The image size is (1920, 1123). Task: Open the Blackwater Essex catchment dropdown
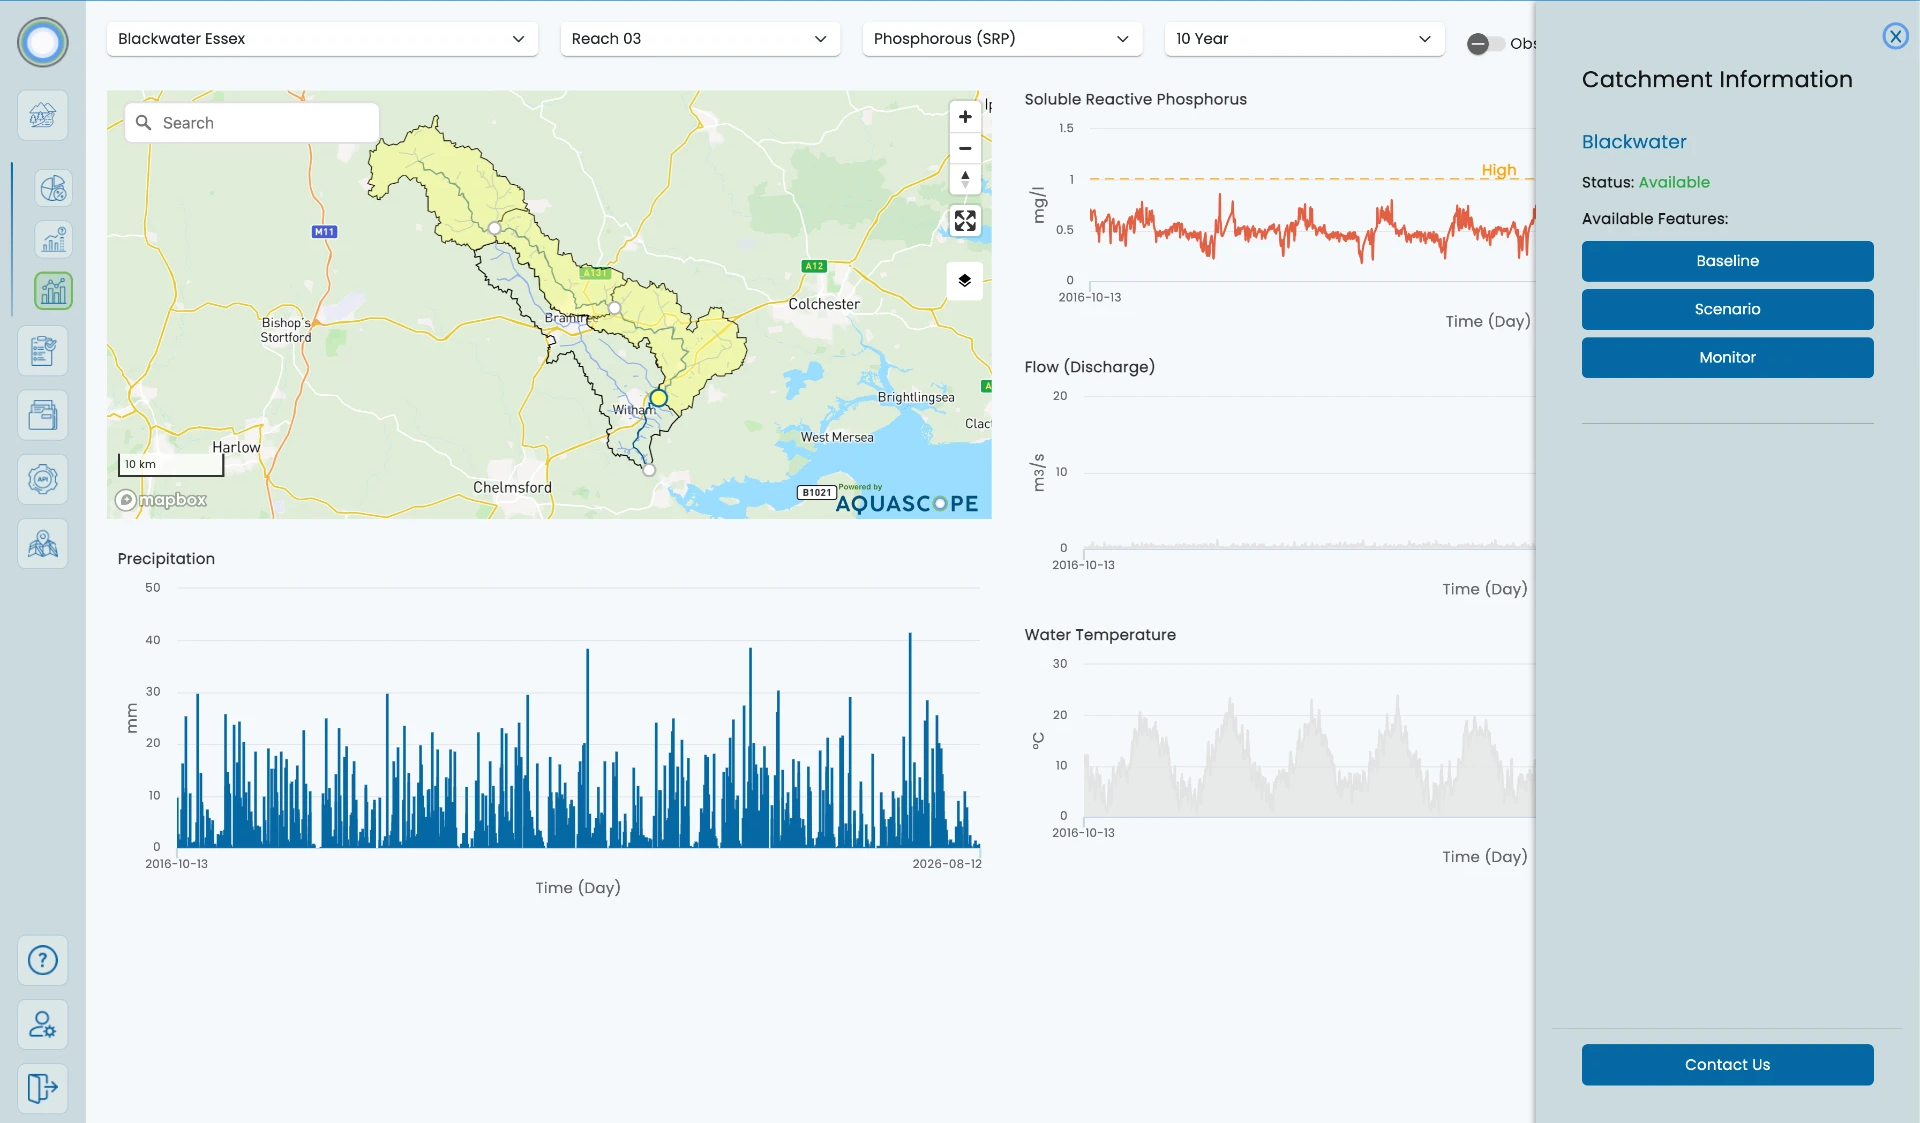(322, 39)
